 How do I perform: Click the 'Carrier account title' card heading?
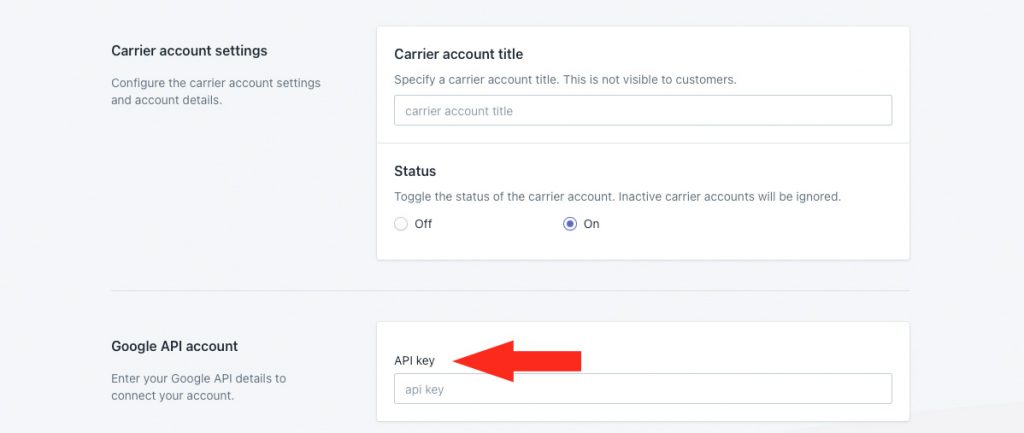pos(458,54)
